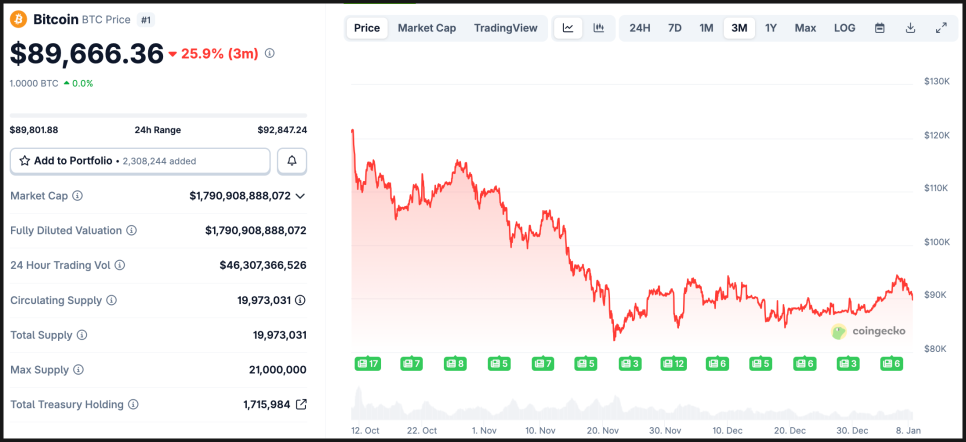Switch to line chart view icon
The image size is (966, 442).
tap(568, 28)
